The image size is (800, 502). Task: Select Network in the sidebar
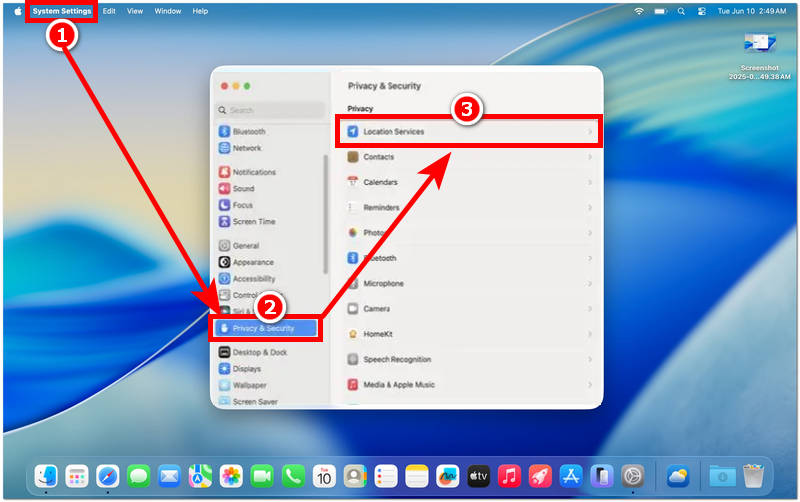click(241, 148)
